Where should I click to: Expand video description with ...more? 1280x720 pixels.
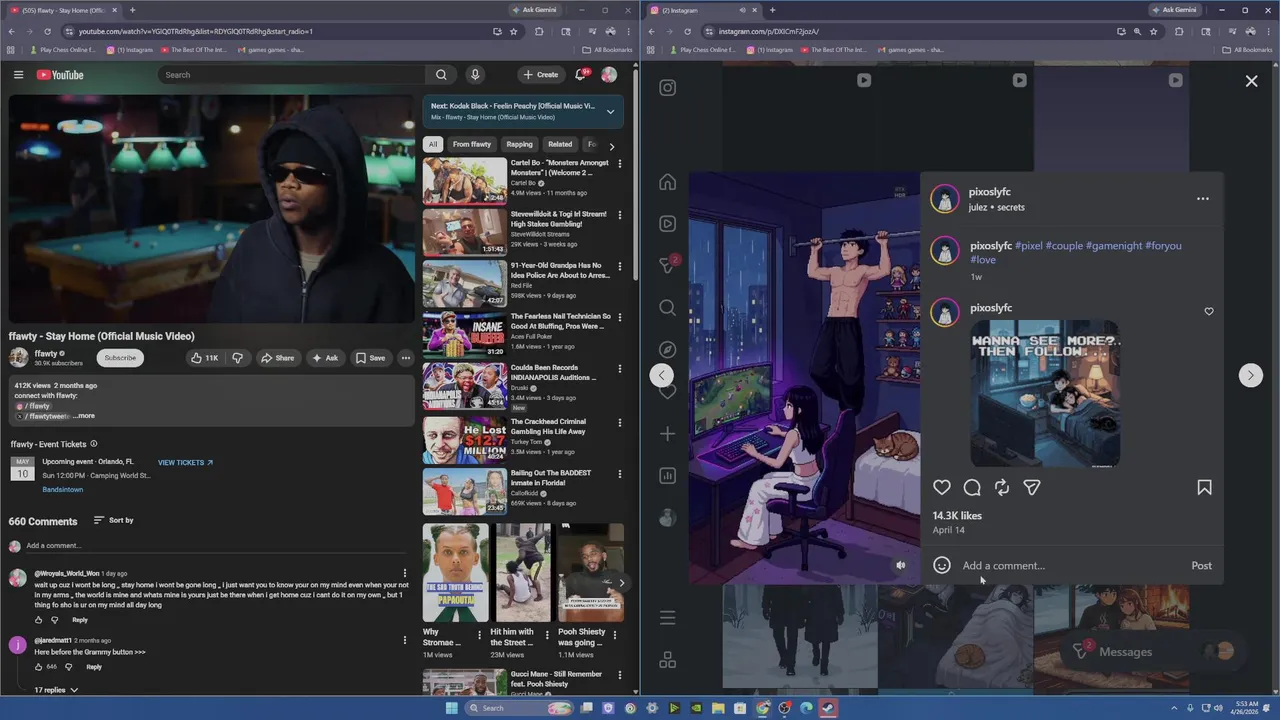pyautogui.click(x=85, y=416)
